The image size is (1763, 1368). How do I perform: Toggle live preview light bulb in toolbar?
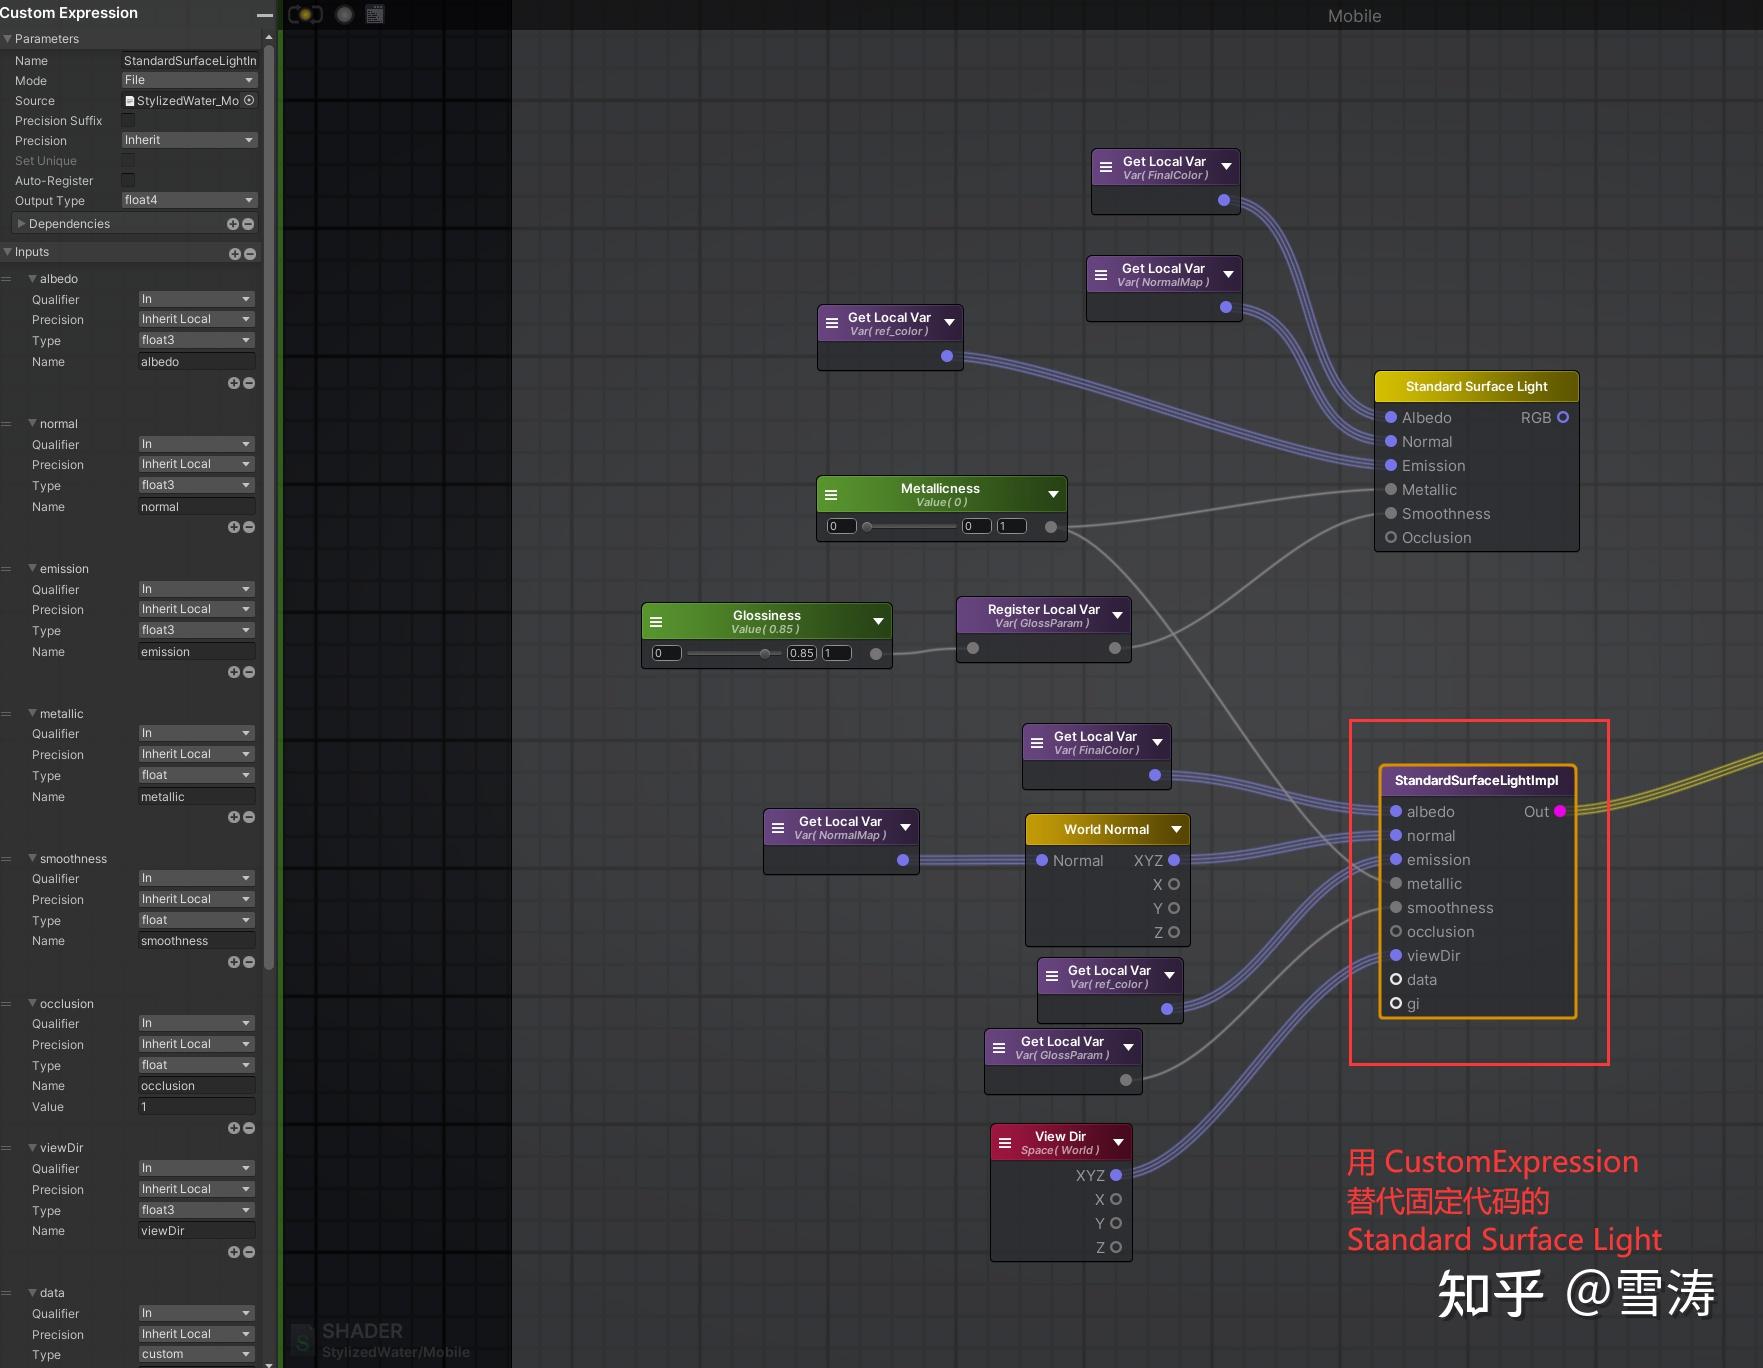(x=306, y=14)
